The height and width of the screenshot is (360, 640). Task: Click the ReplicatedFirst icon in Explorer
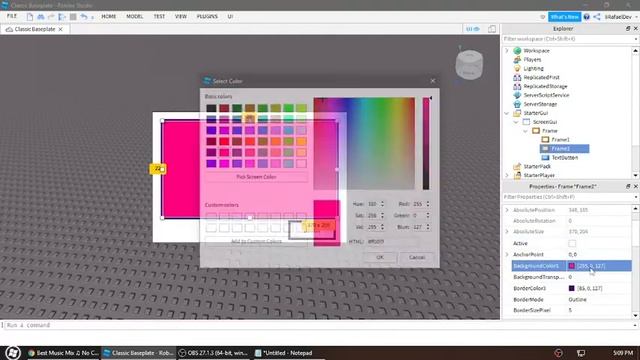pos(517,78)
